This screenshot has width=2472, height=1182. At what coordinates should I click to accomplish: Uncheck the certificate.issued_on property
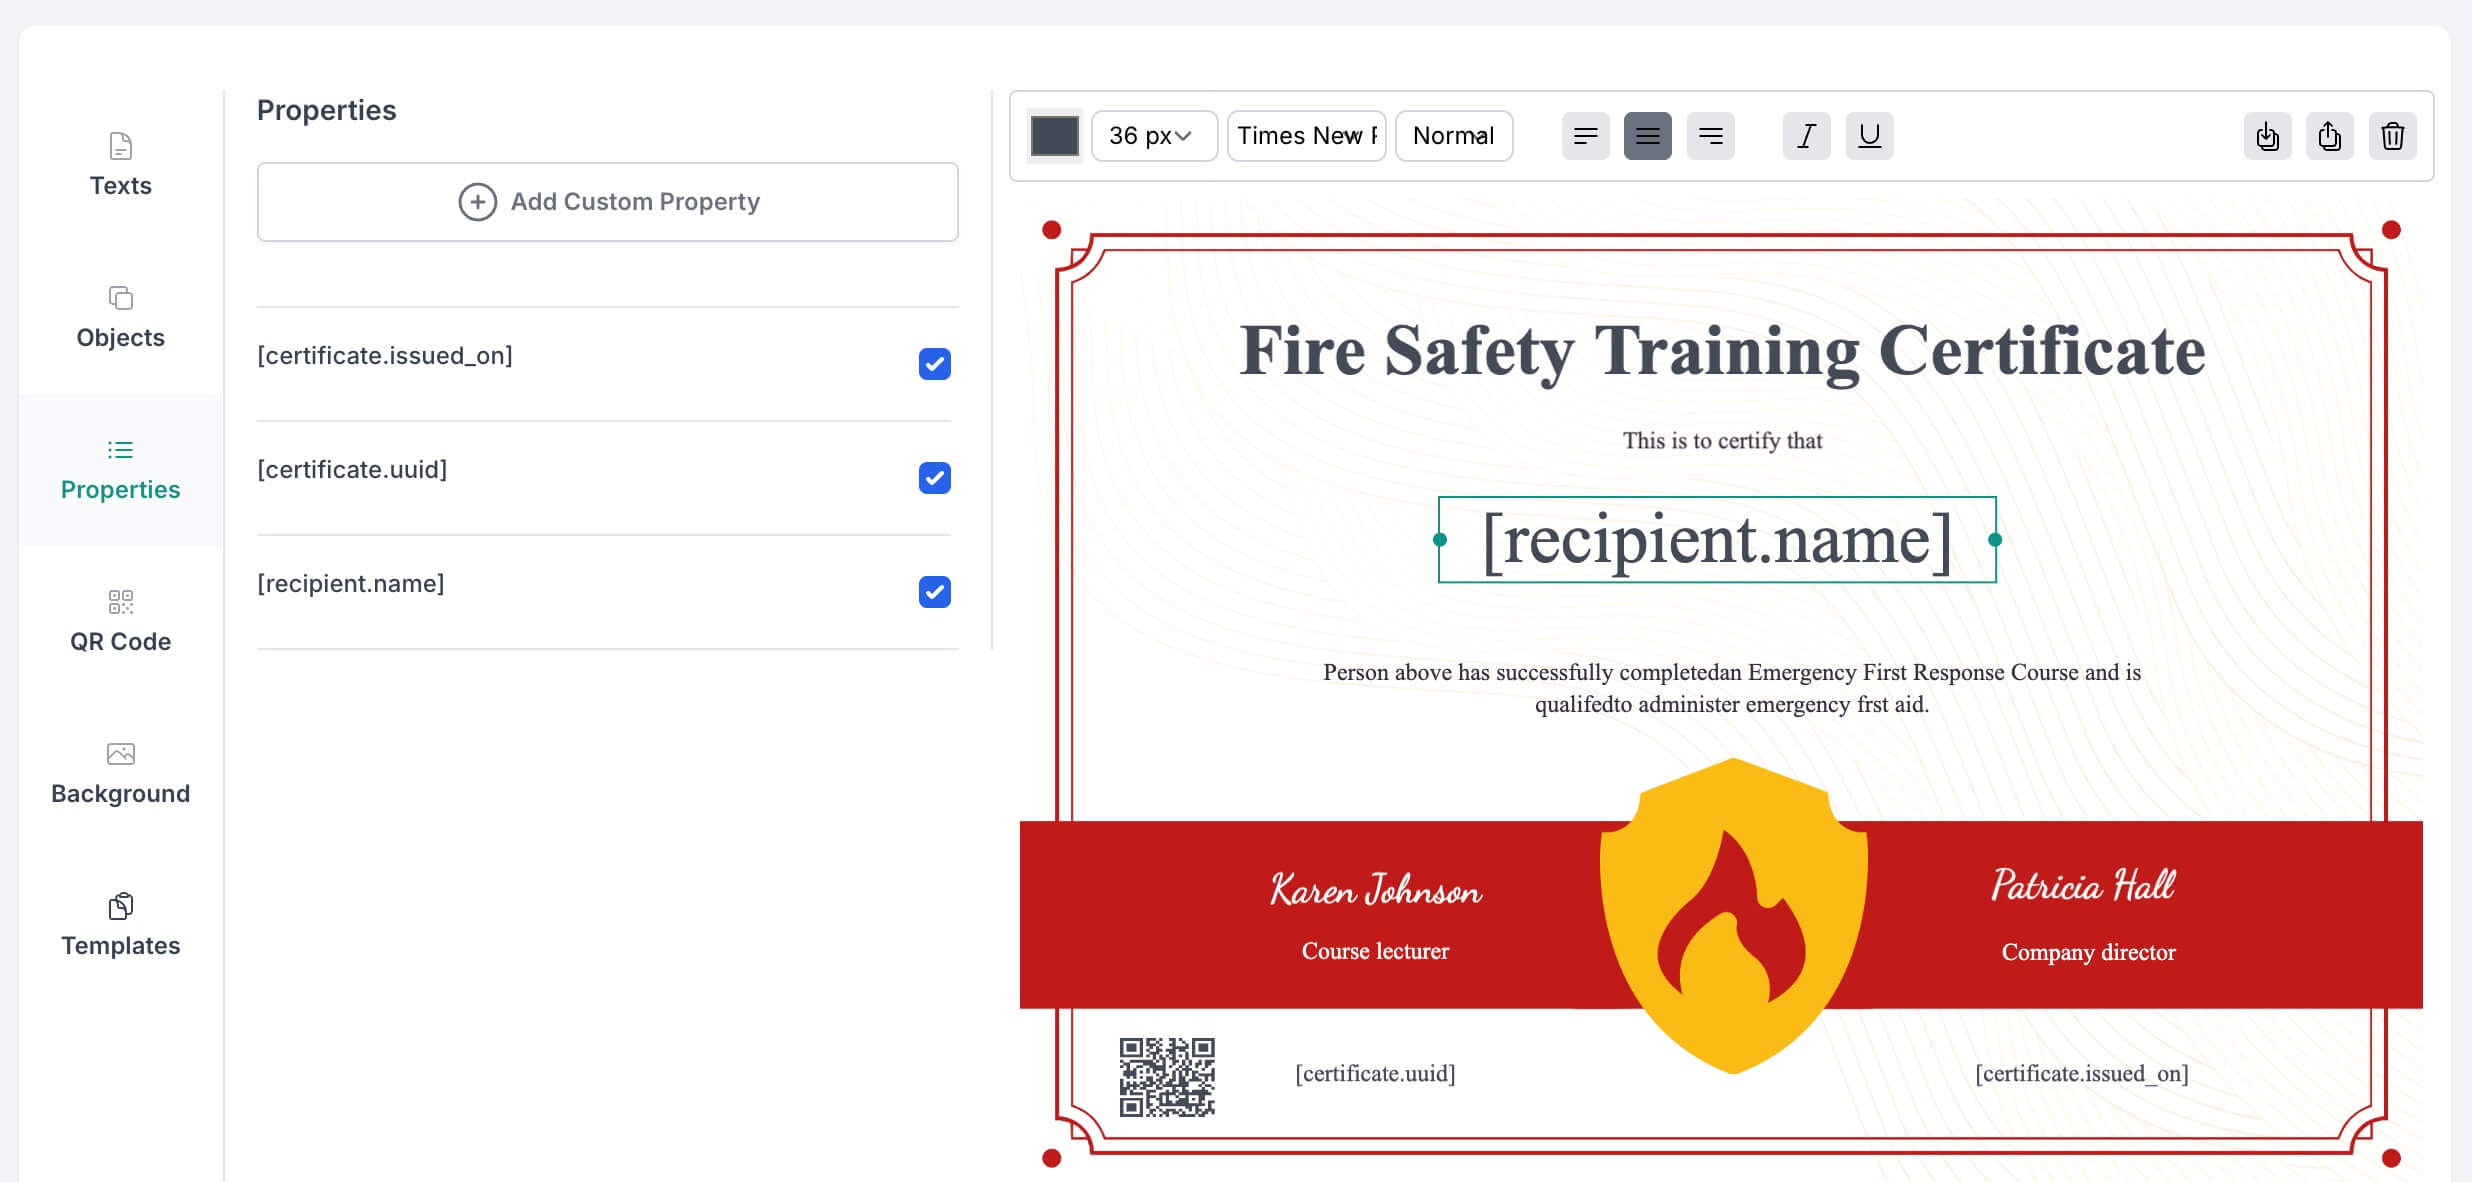tap(934, 364)
